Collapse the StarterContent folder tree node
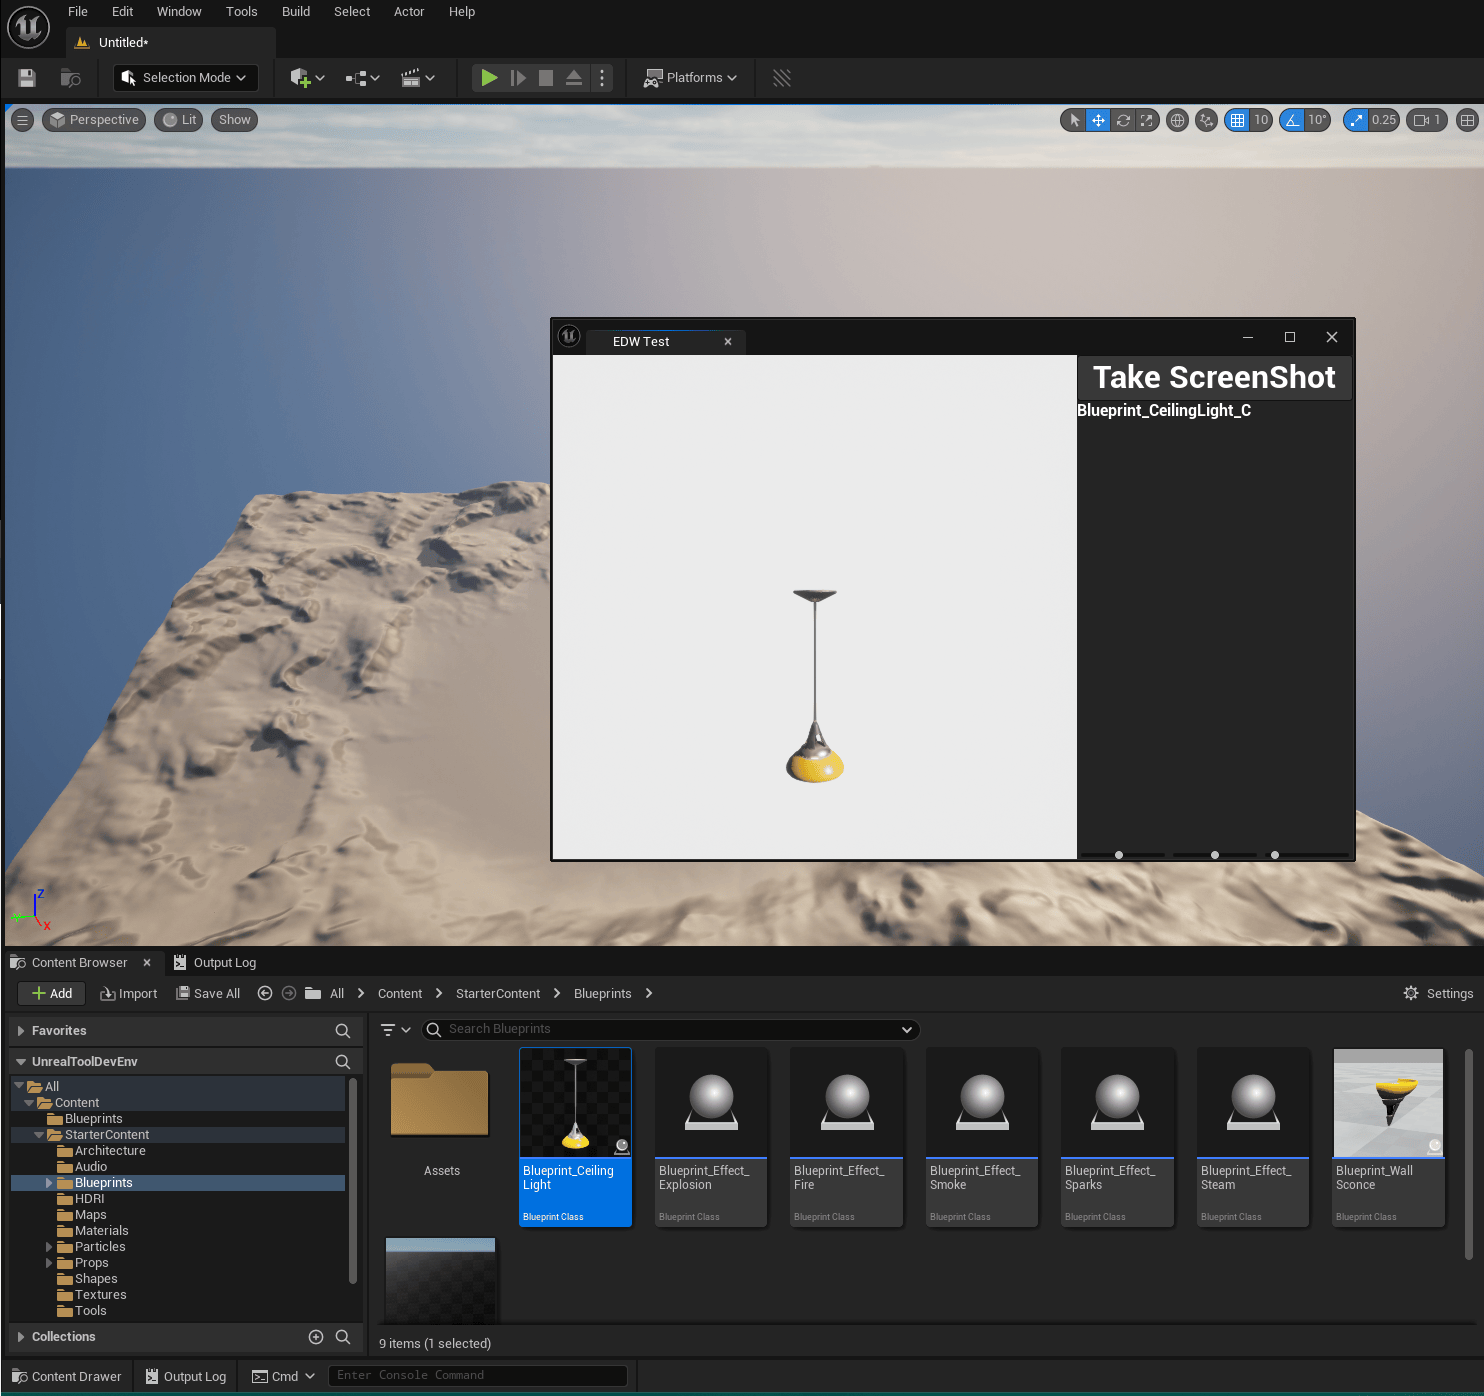Image resolution: width=1484 pixels, height=1396 pixels. 39,1135
